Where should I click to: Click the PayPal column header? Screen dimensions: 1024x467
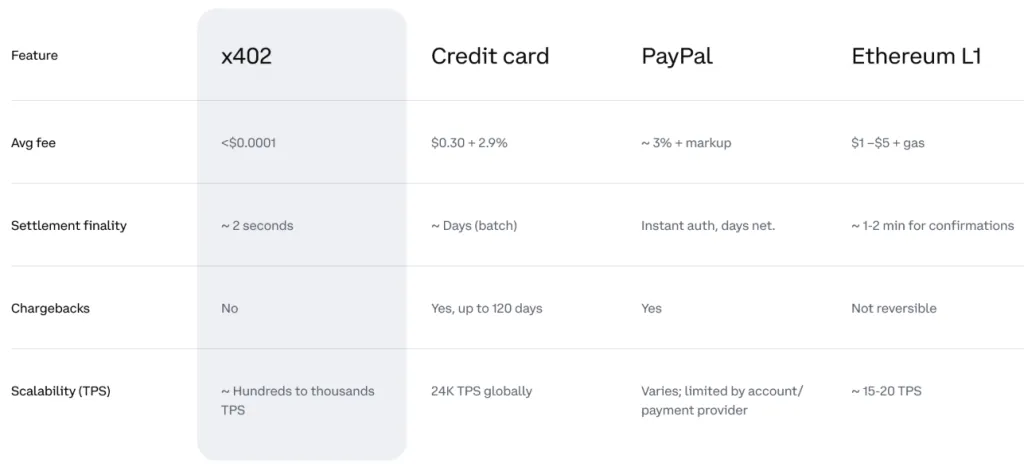677,56
